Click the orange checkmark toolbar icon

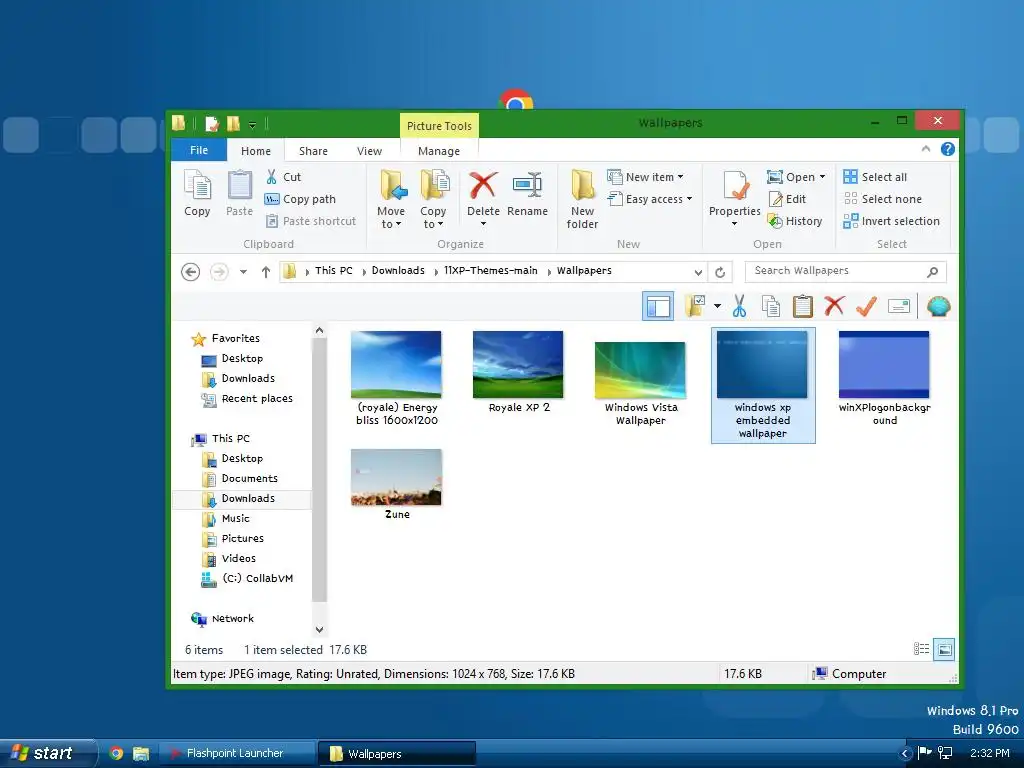(867, 306)
